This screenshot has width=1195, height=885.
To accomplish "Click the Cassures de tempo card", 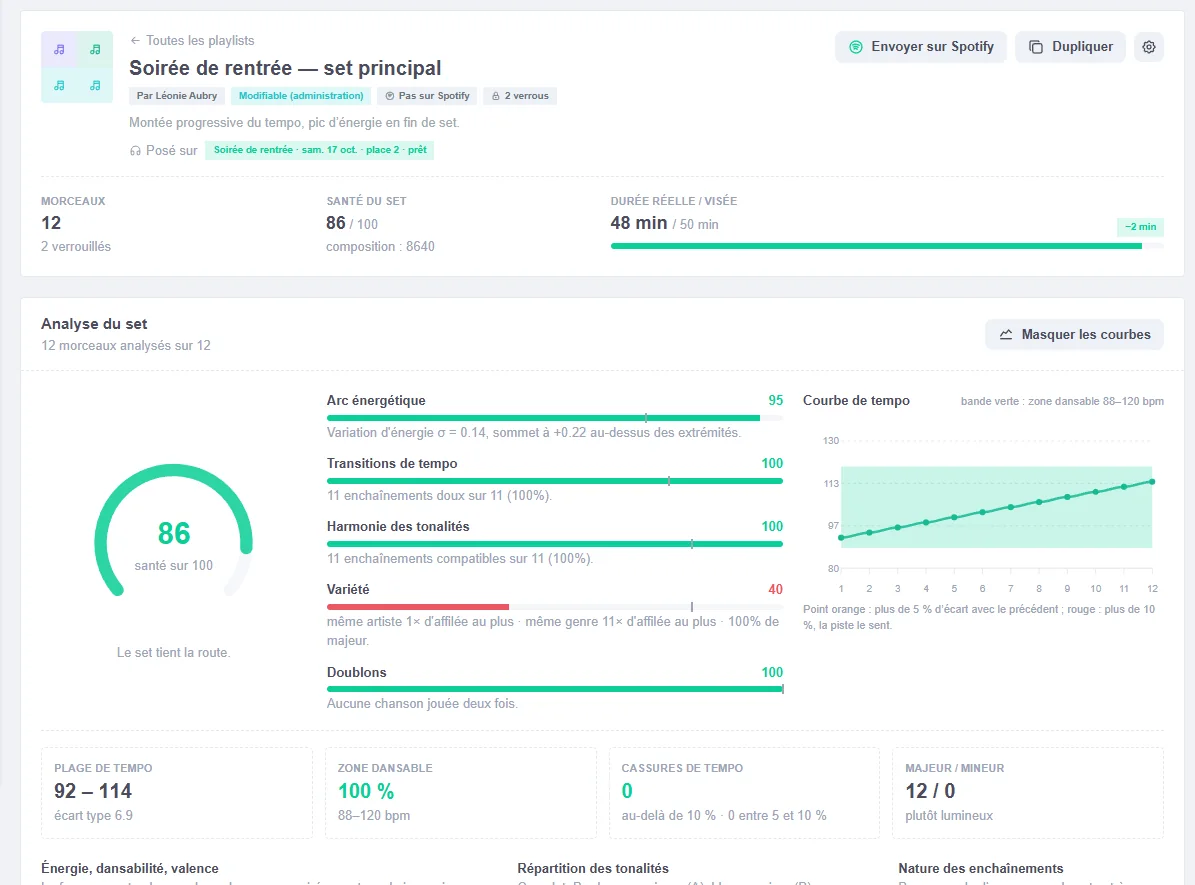I will [x=745, y=793].
